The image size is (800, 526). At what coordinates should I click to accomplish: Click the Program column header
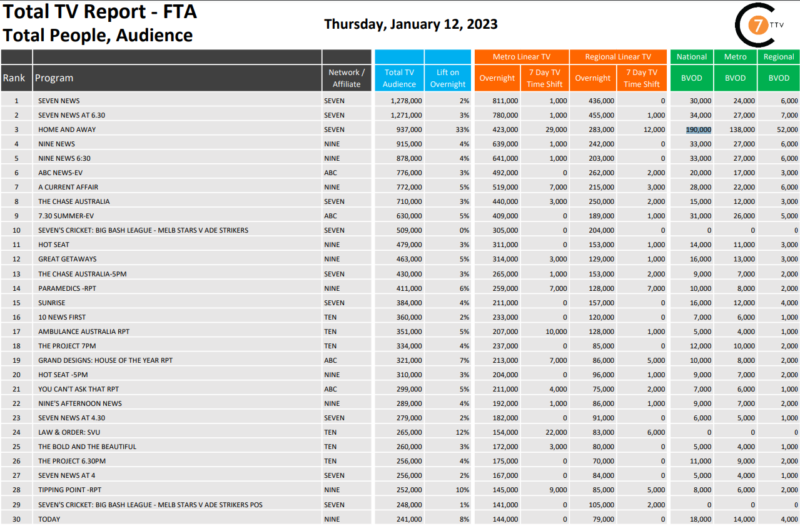point(48,77)
